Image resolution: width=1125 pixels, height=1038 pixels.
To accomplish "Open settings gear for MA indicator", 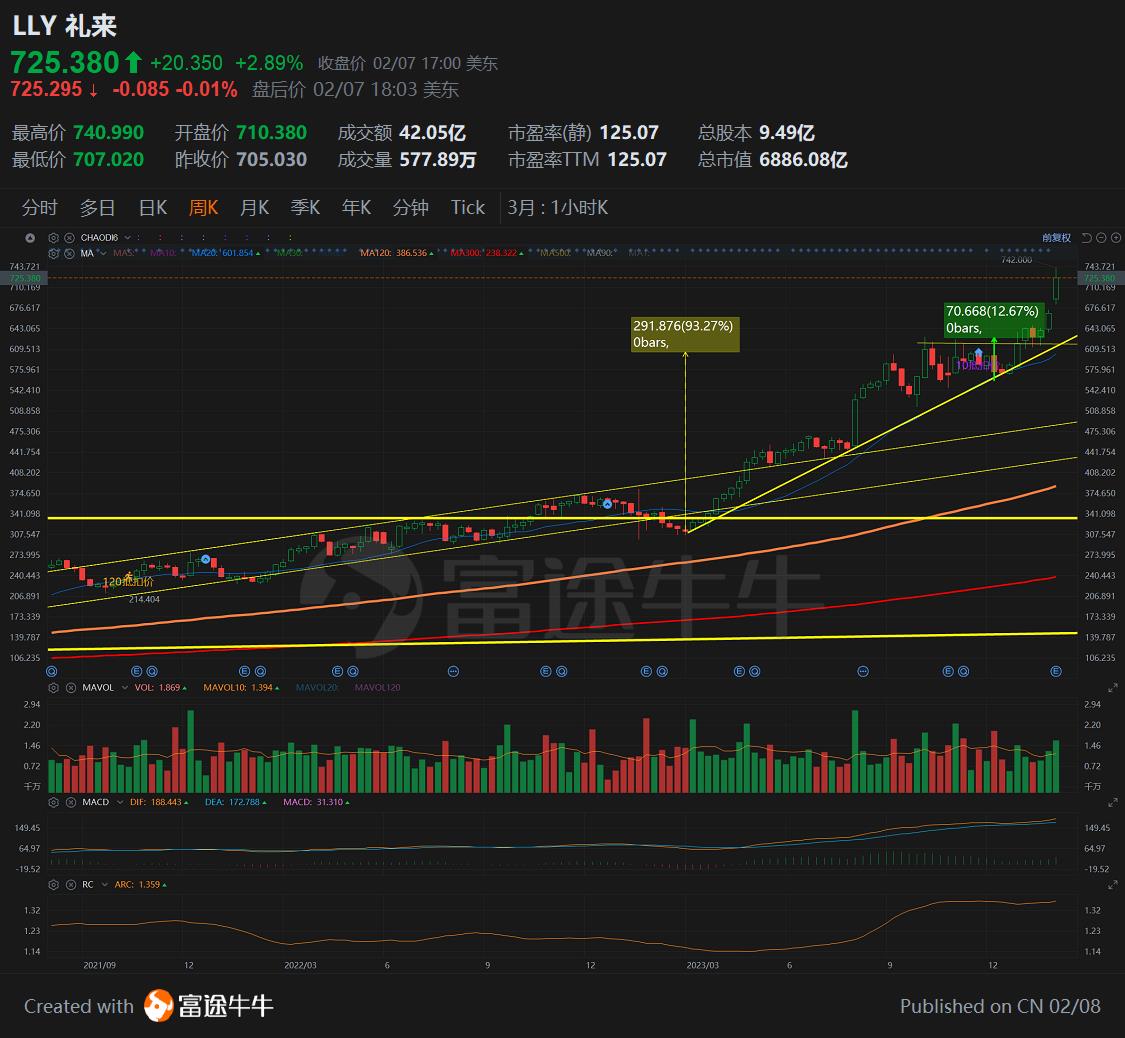I will click(x=53, y=253).
